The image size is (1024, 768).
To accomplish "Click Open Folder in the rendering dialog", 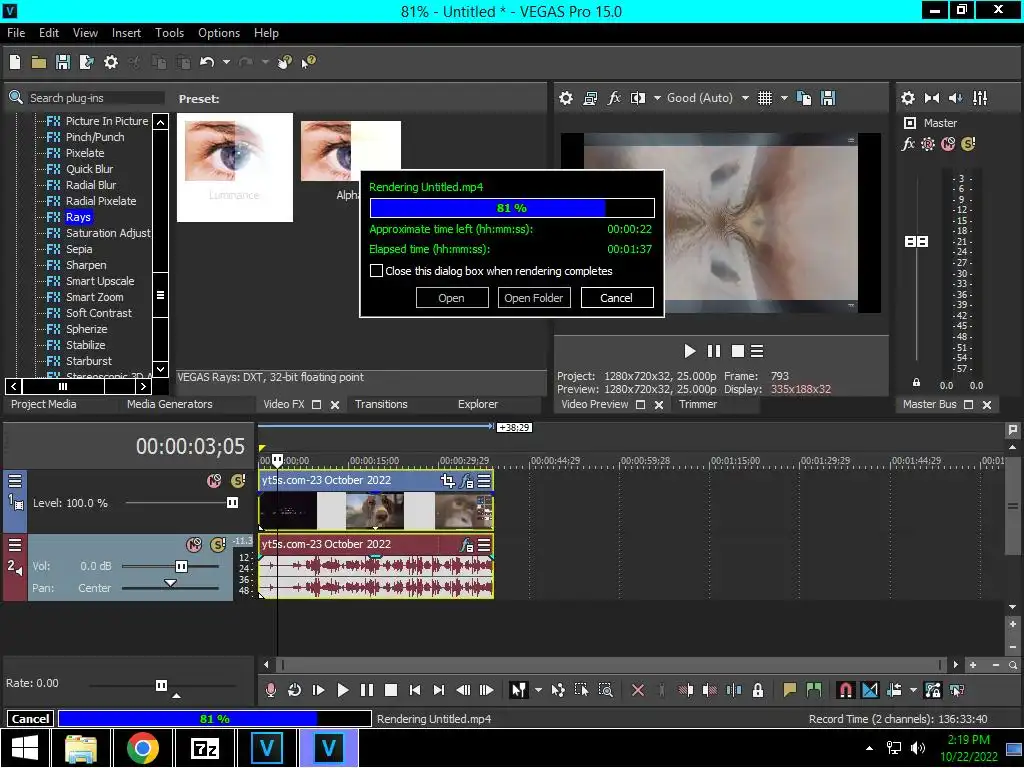I will tap(534, 298).
